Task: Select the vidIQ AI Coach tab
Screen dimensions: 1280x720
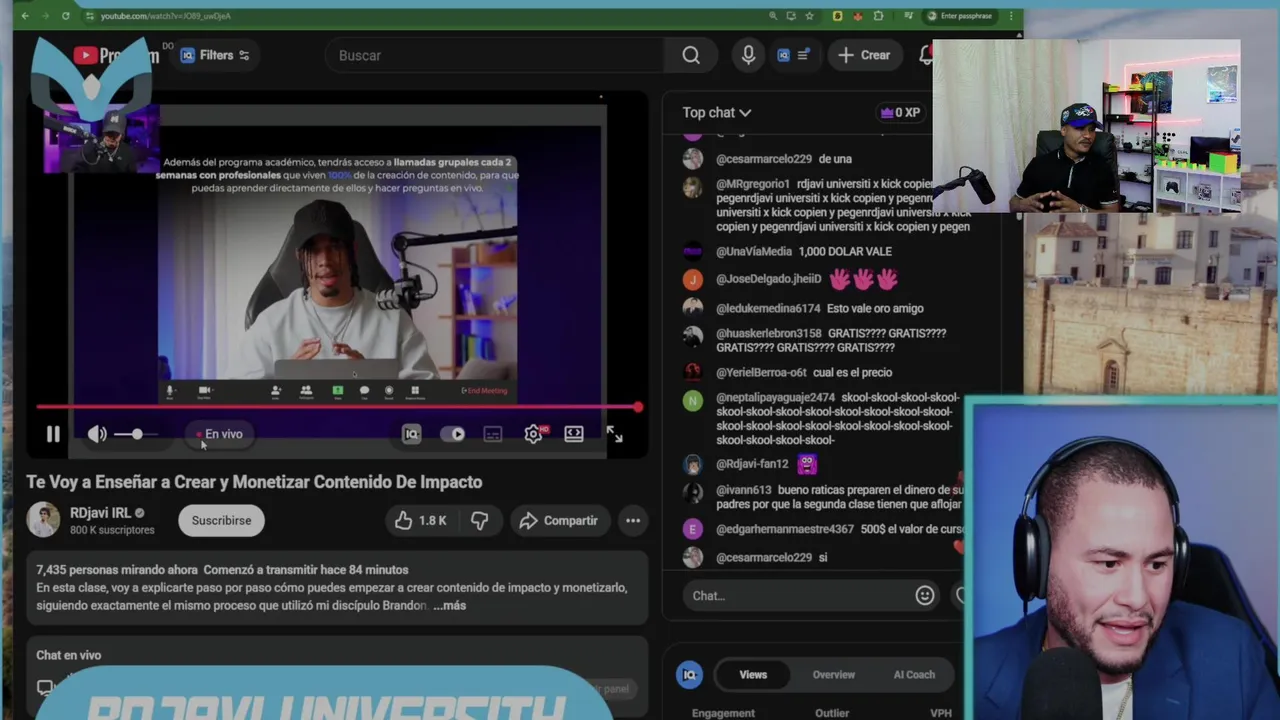Action: [914, 674]
